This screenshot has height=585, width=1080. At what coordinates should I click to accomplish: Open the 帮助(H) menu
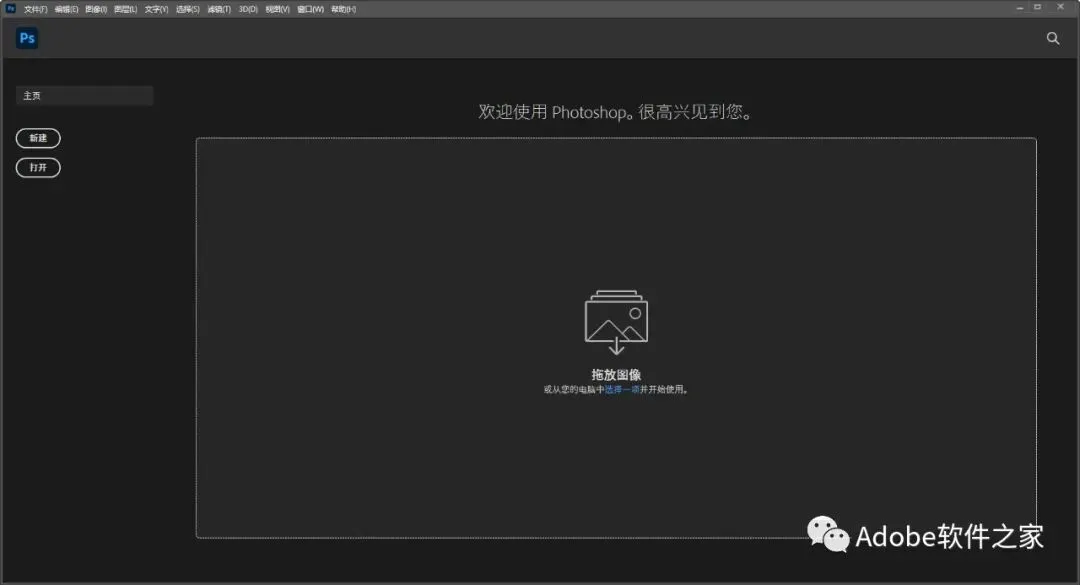point(344,9)
